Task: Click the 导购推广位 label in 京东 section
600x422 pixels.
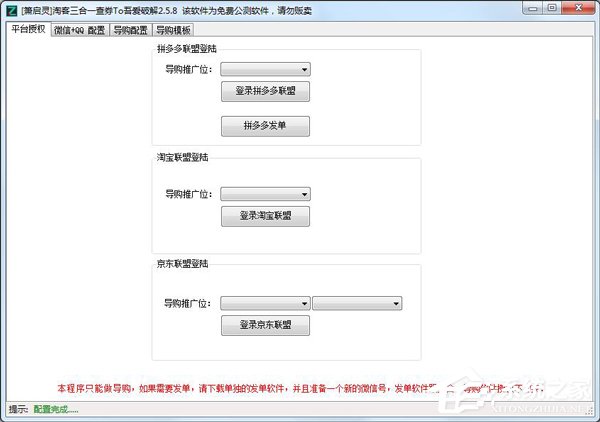Action: tap(188, 303)
